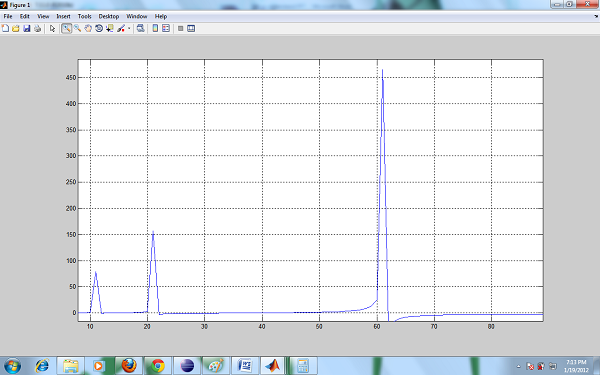This screenshot has width=600, height=375.
Task: Select the Edit Plot arrow tool
Action: (x=52, y=28)
